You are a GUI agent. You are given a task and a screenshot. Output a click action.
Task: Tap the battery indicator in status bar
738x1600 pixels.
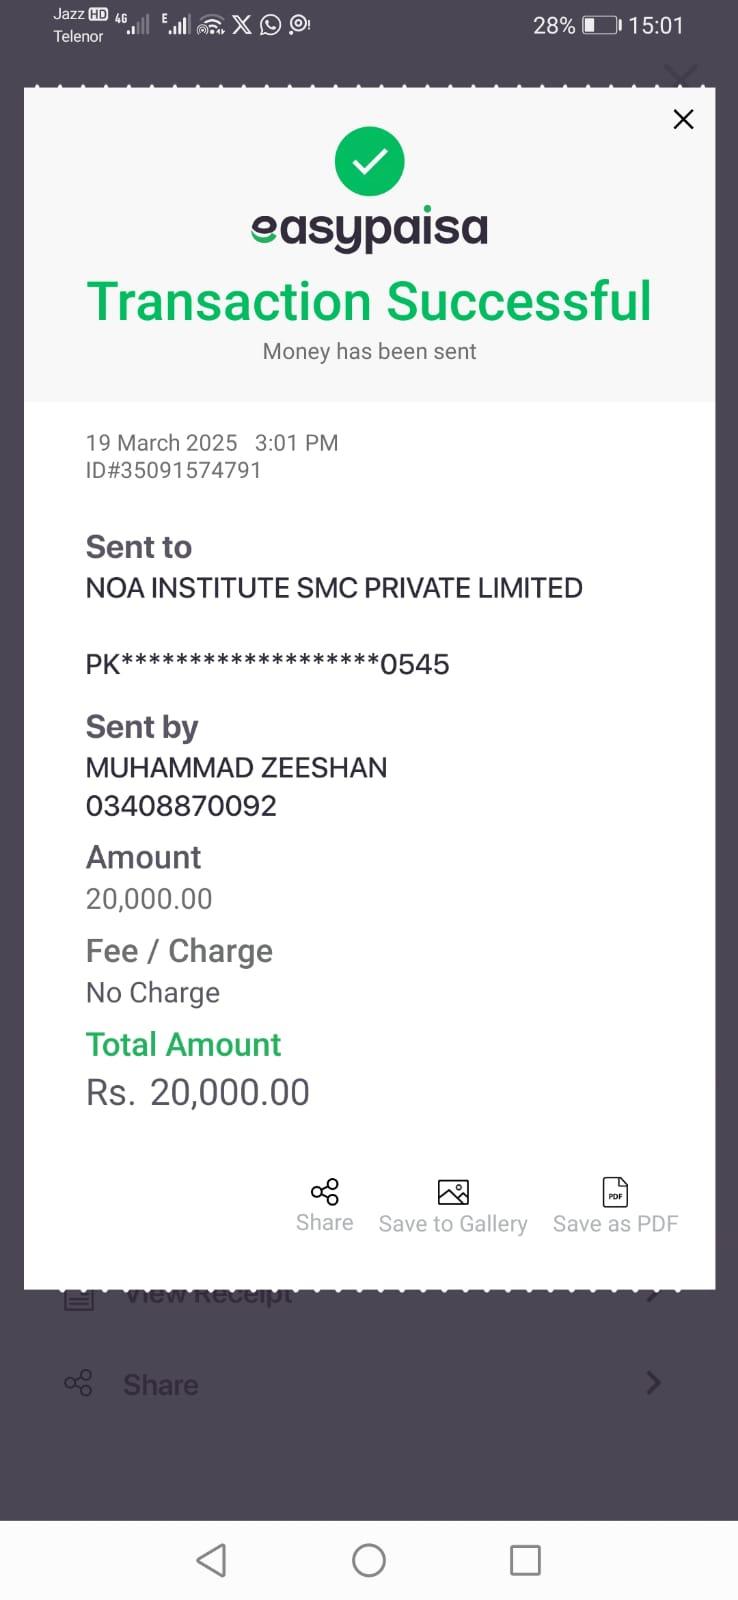click(x=601, y=25)
